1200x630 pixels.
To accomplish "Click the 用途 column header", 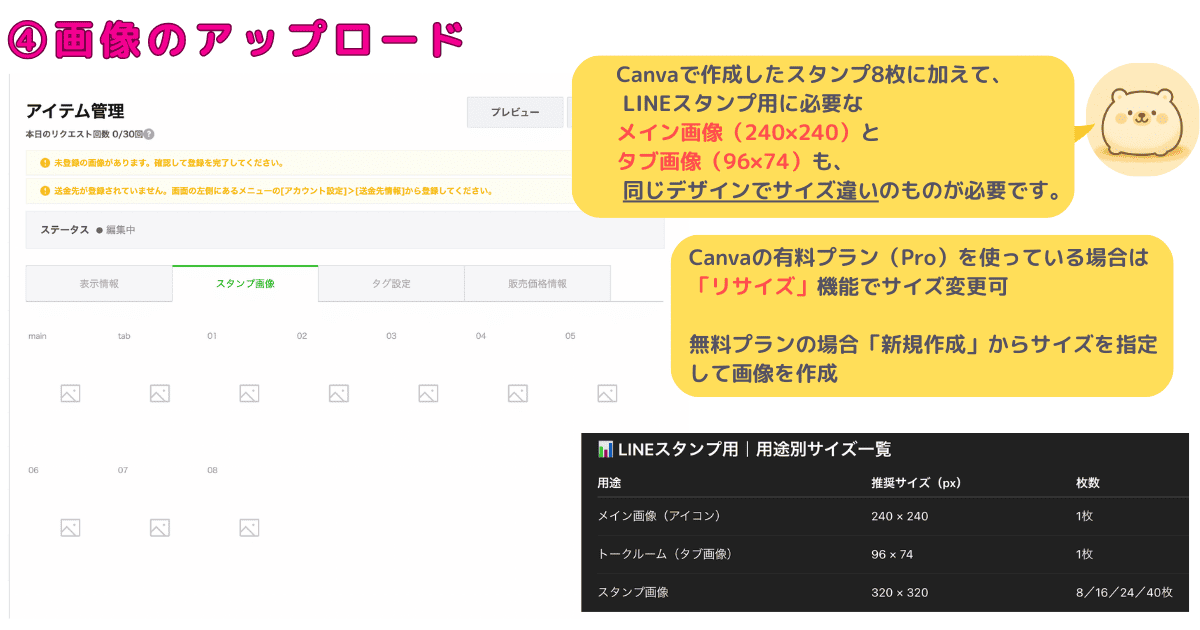I will click(x=609, y=483).
